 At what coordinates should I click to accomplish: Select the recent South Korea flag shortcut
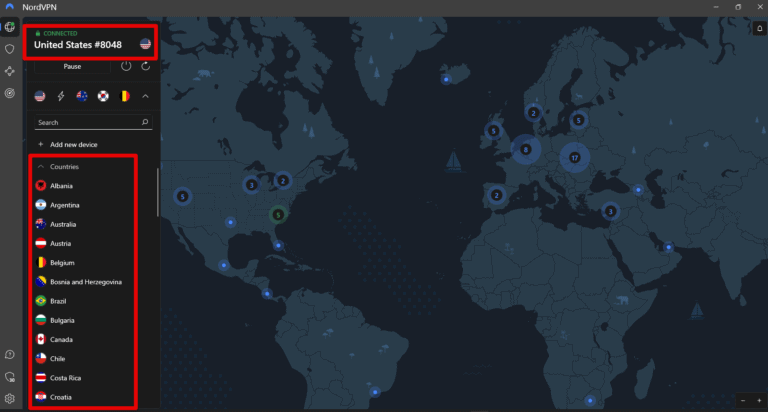tap(103, 96)
